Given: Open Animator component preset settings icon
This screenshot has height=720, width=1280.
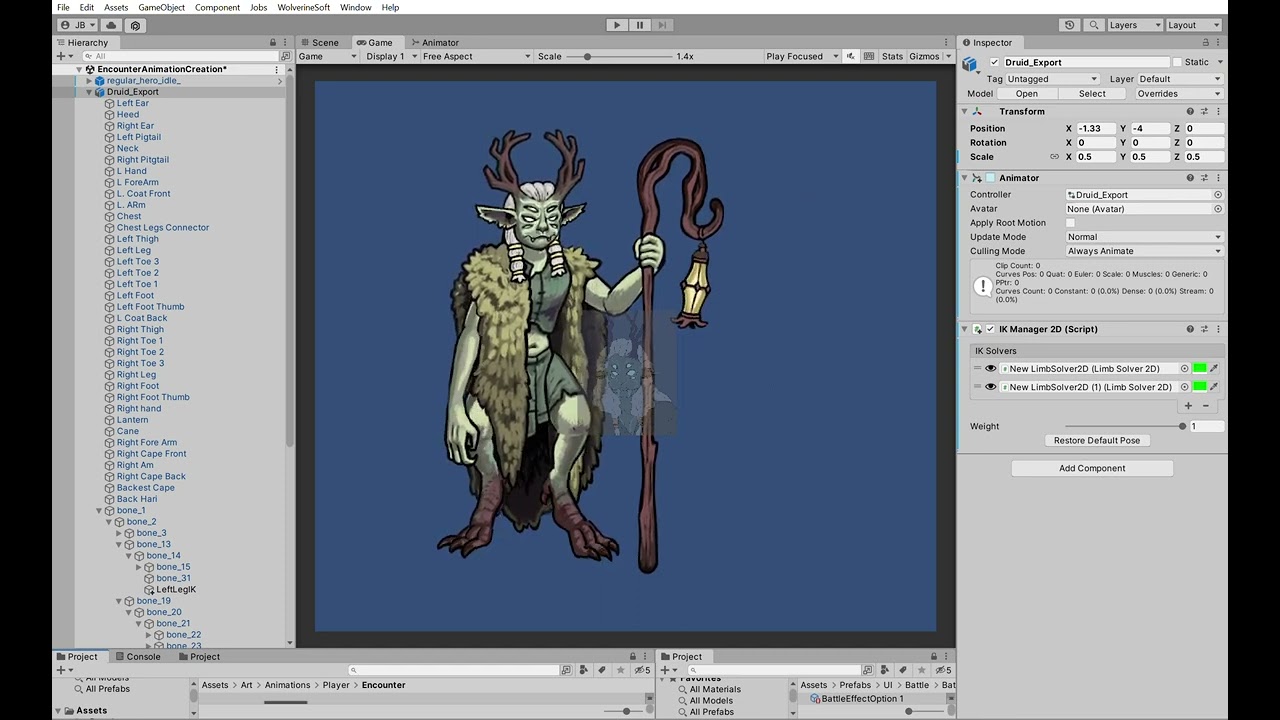Looking at the screenshot, I should pyautogui.click(x=1204, y=178).
